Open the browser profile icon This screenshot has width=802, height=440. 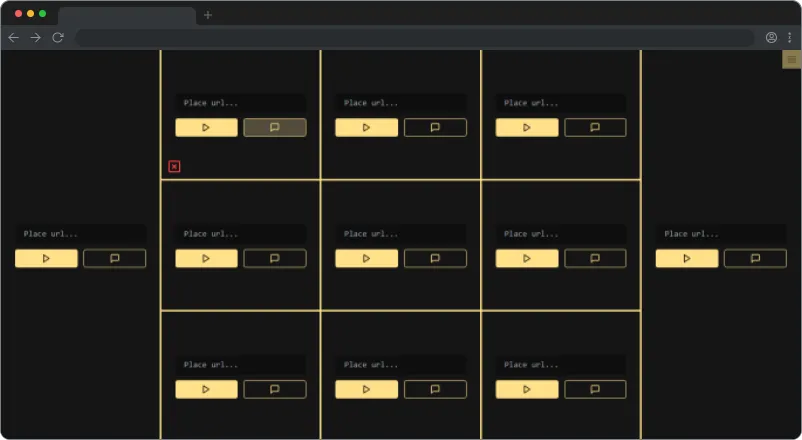771,37
